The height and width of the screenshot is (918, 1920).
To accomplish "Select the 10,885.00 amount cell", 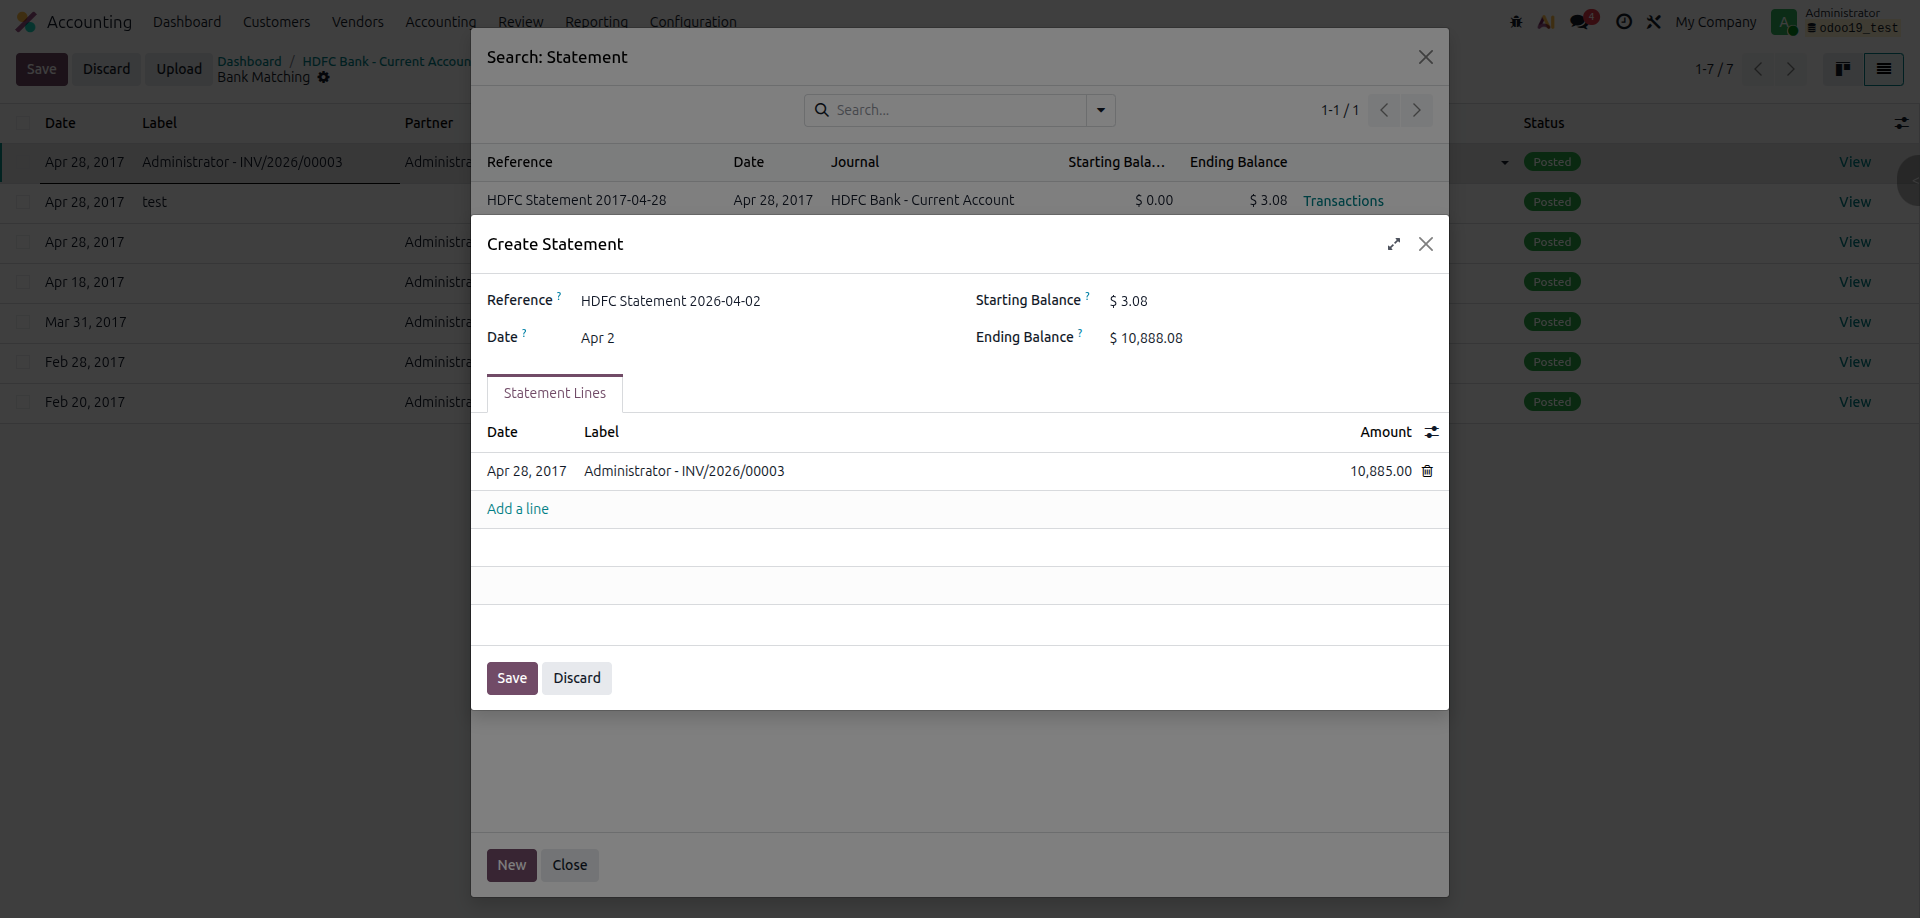I will click(1380, 471).
